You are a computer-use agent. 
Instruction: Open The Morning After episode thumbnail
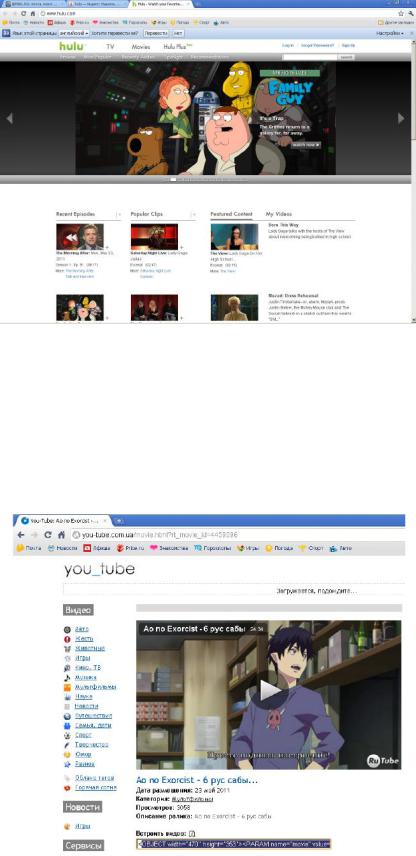(80, 236)
